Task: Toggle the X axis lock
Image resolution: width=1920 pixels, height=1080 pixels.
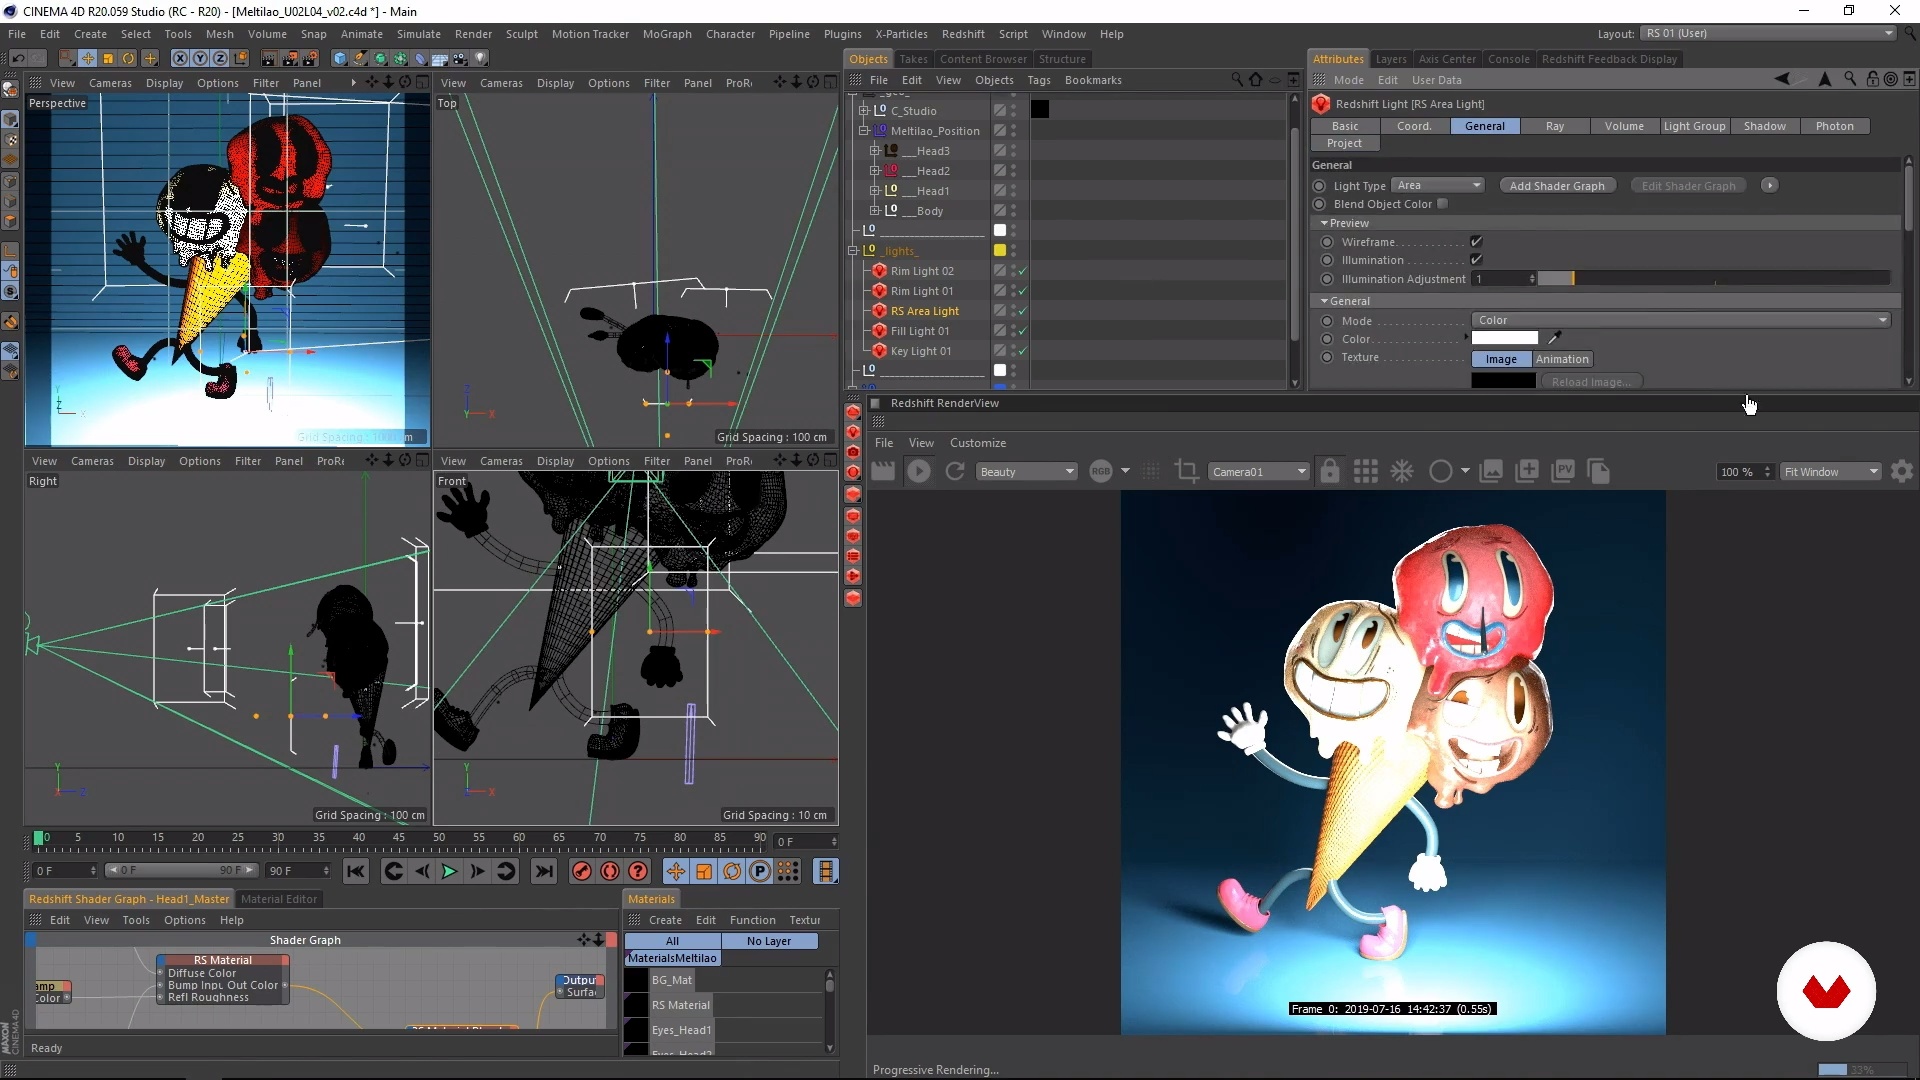Action: [180, 58]
